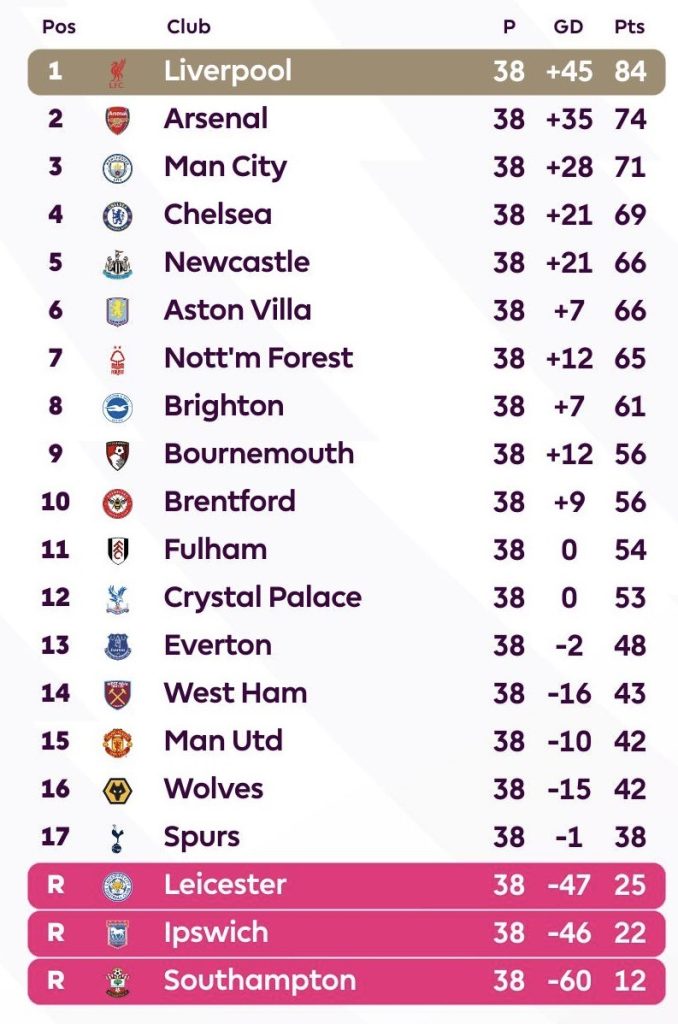Open the Bournemouth club name

pos(259,454)
